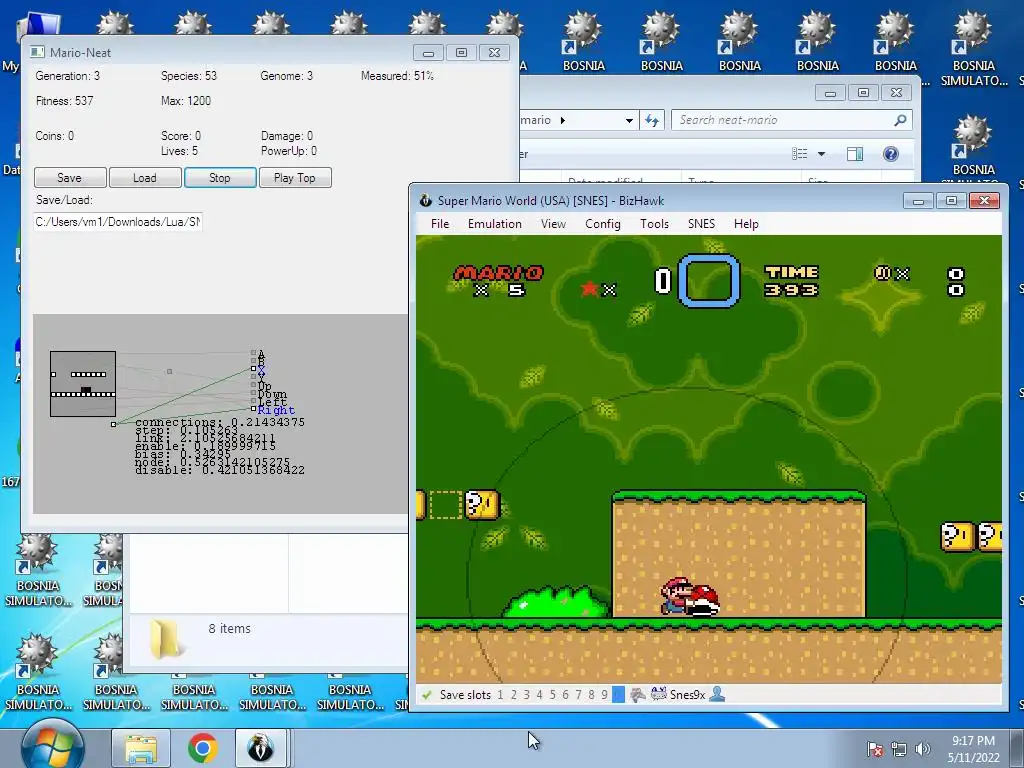Screen dimensions: 1024x768
Task: Open the SNES menu in BizHawk
Action: coord(701,224)
